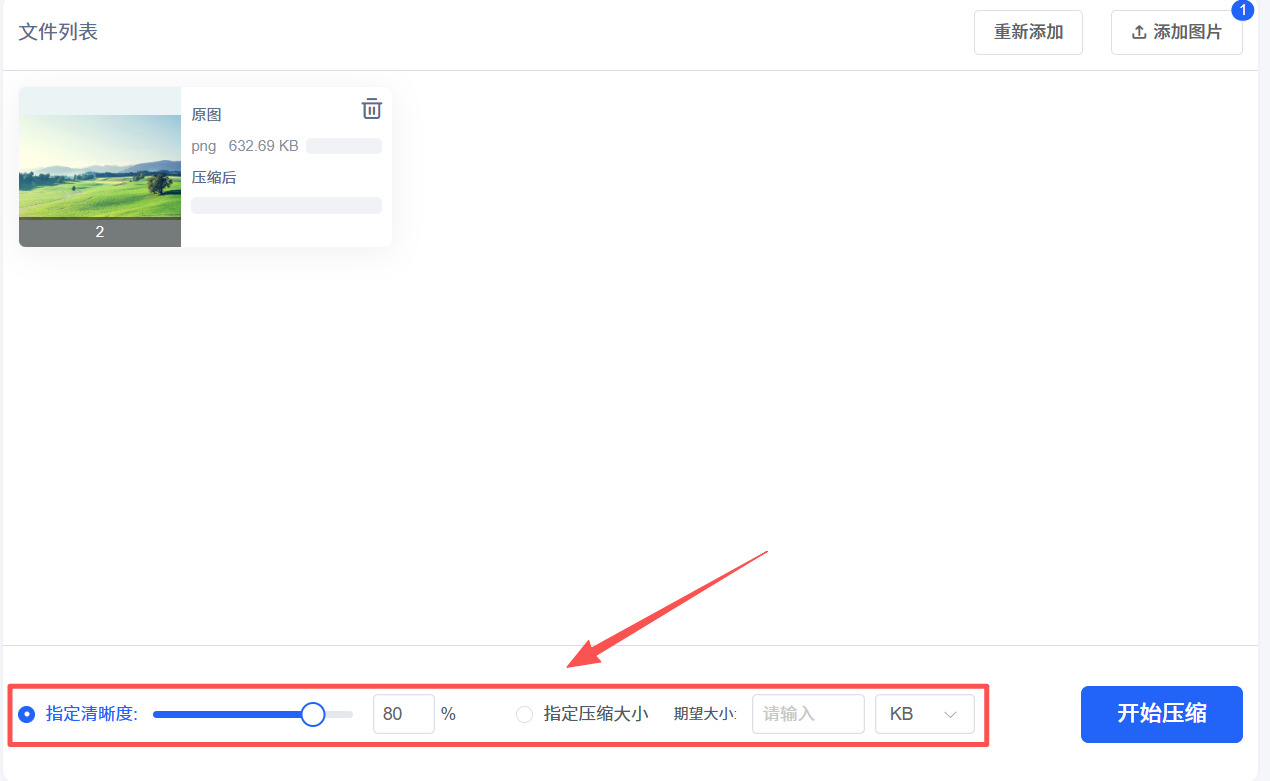The height and width of the screenshot is (781, 1270).
Task: Click the upload icon on 添加图片
Action: [x=1139, y=32]
